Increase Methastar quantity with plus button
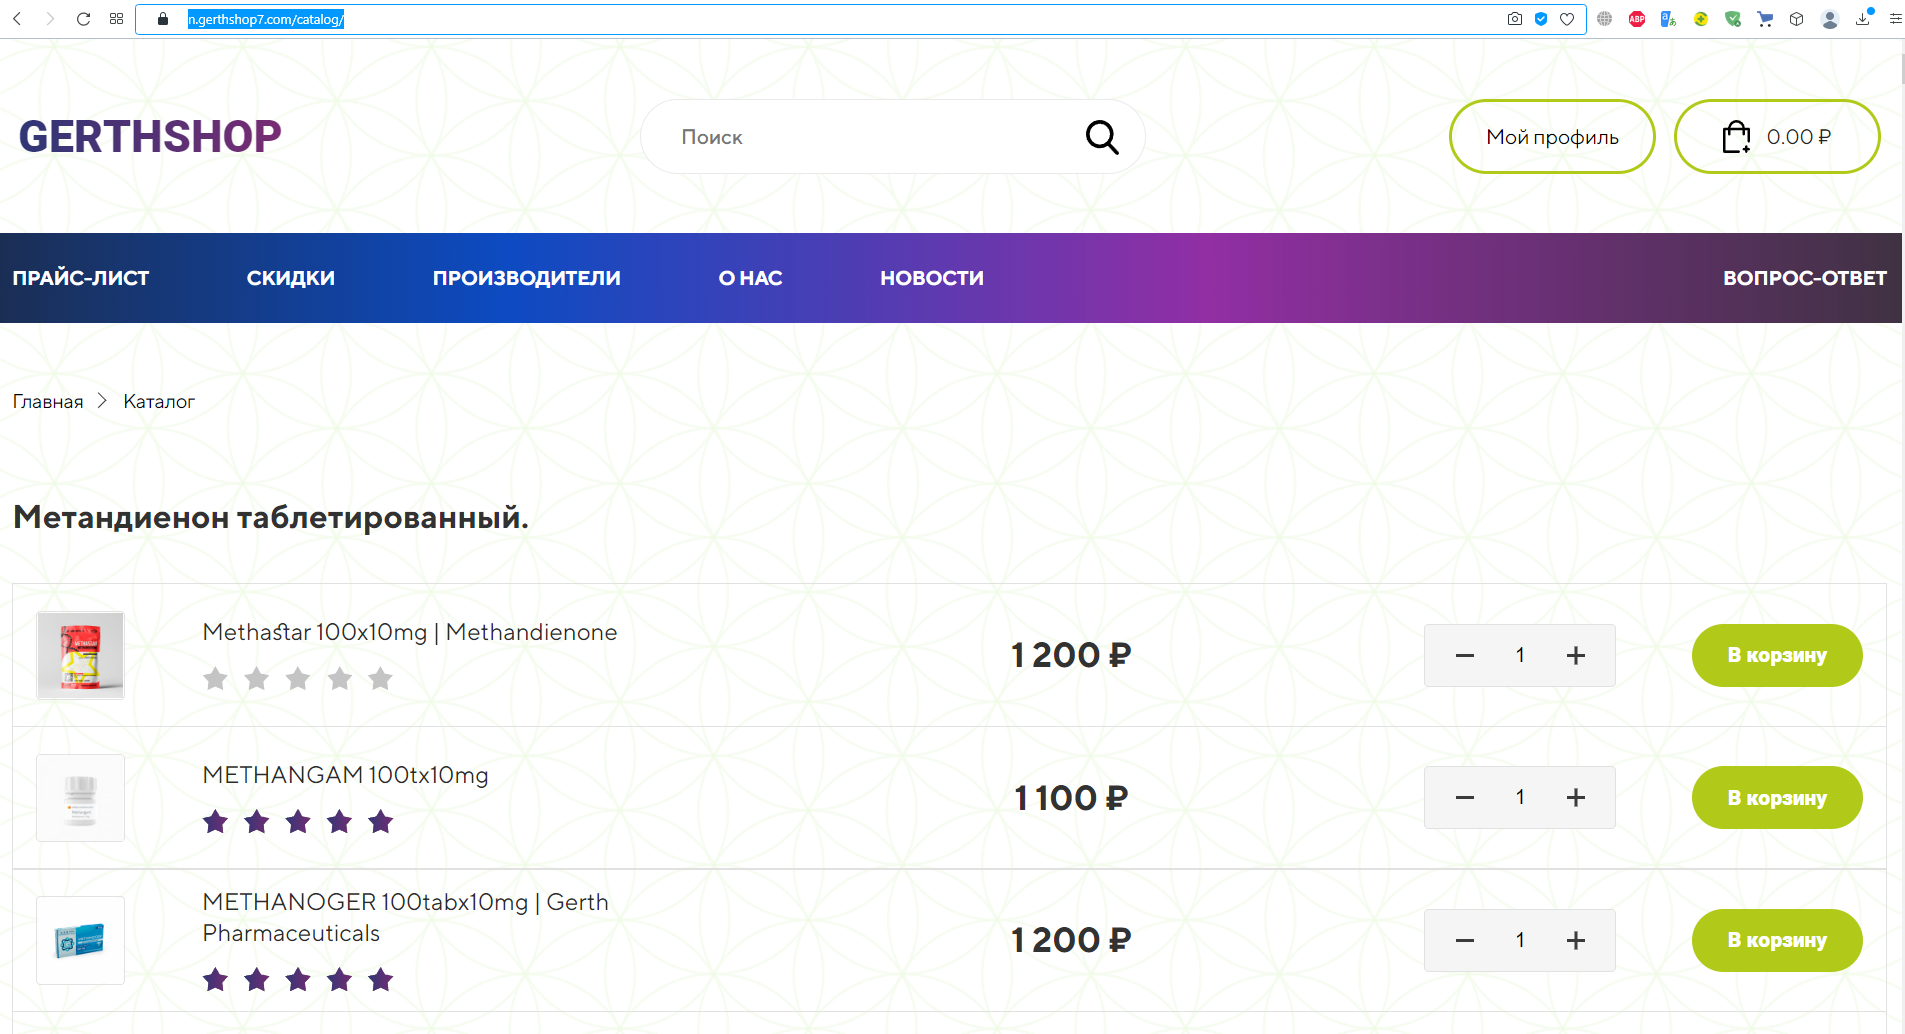Image resolution: width=1905 pixels, height=1034 pixels. tap(1575, 656)
